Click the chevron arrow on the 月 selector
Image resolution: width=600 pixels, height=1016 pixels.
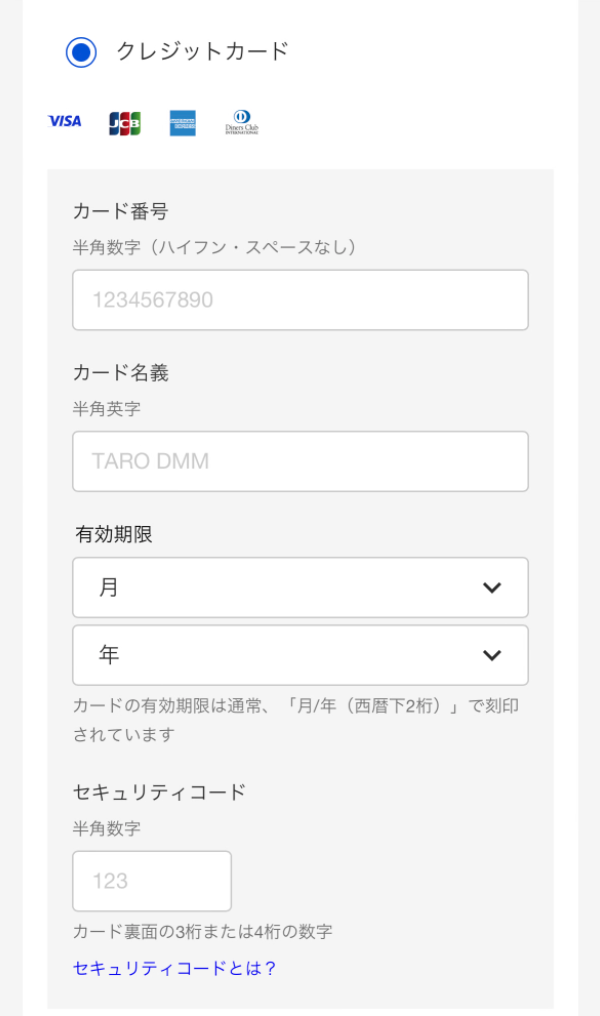pyautogui.click(x=491, y=588)
